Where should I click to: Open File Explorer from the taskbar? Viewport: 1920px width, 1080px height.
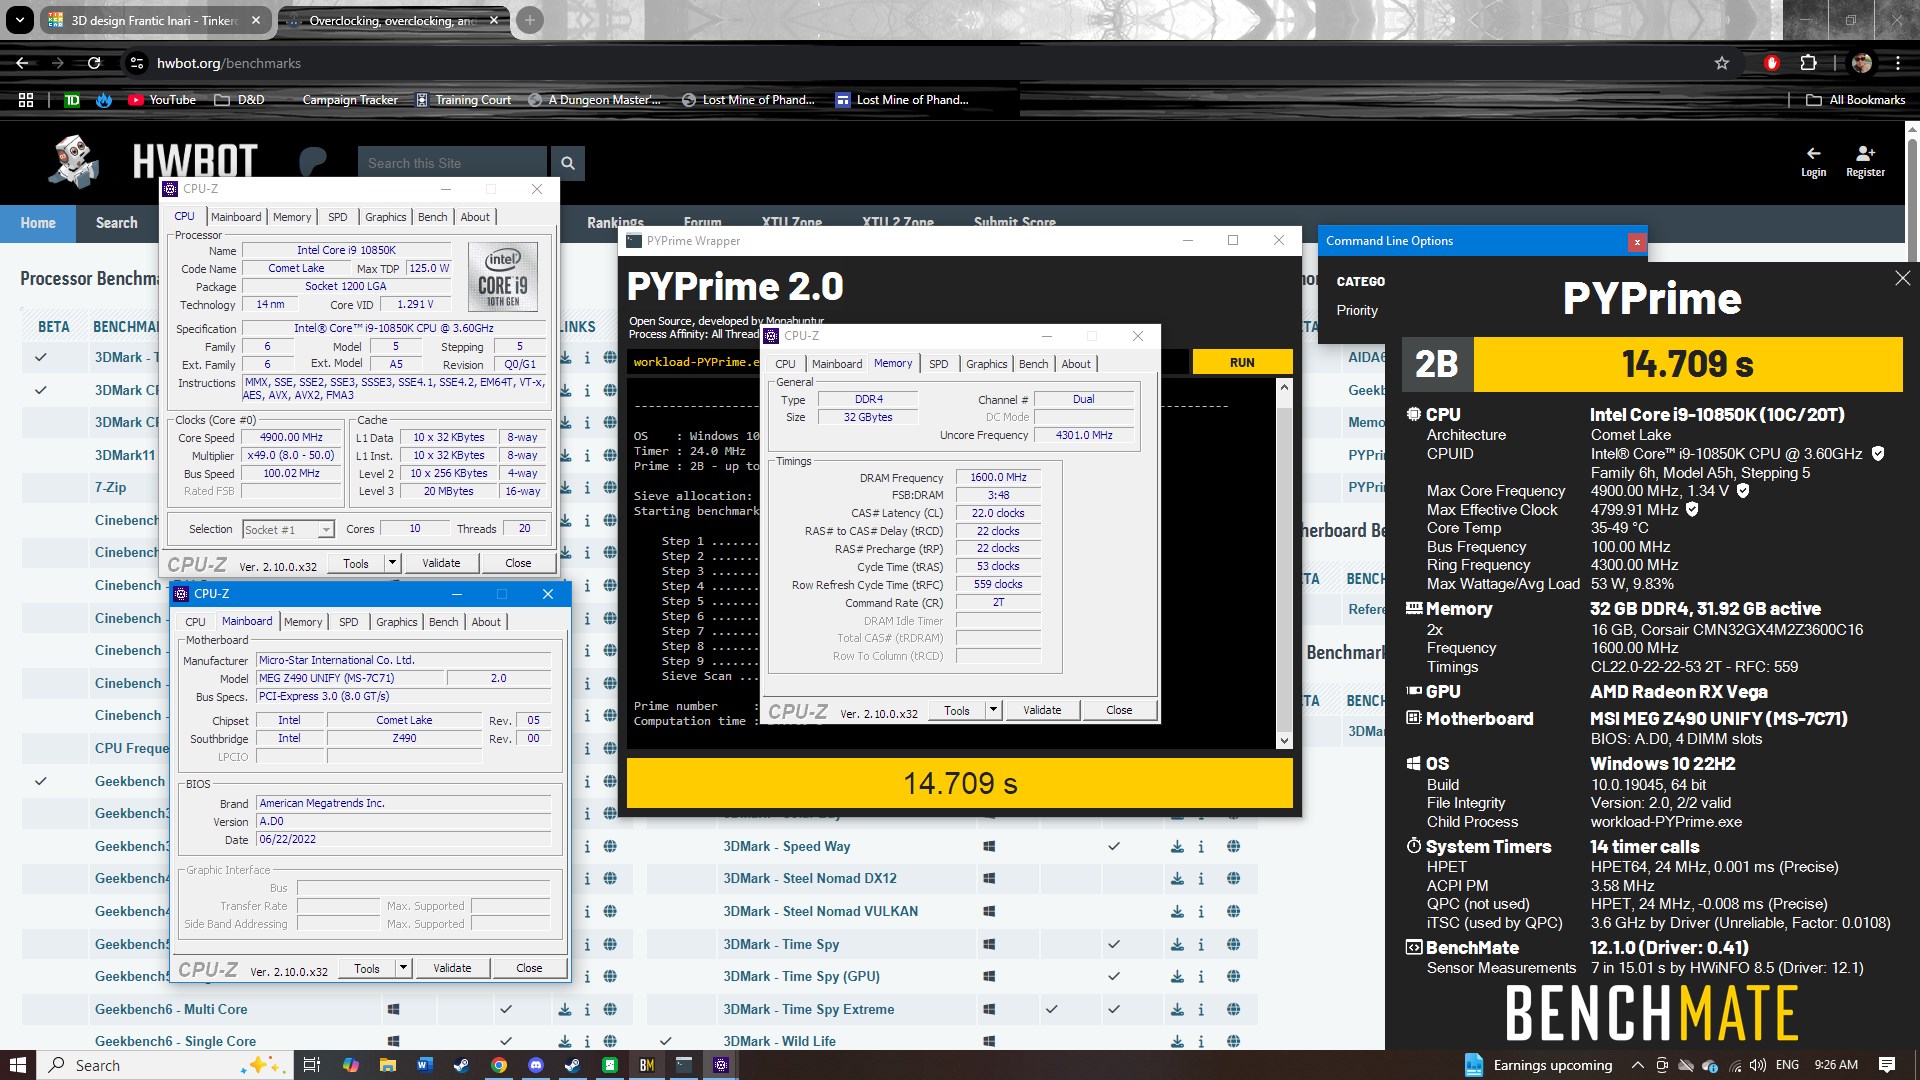pos(387,1065)
